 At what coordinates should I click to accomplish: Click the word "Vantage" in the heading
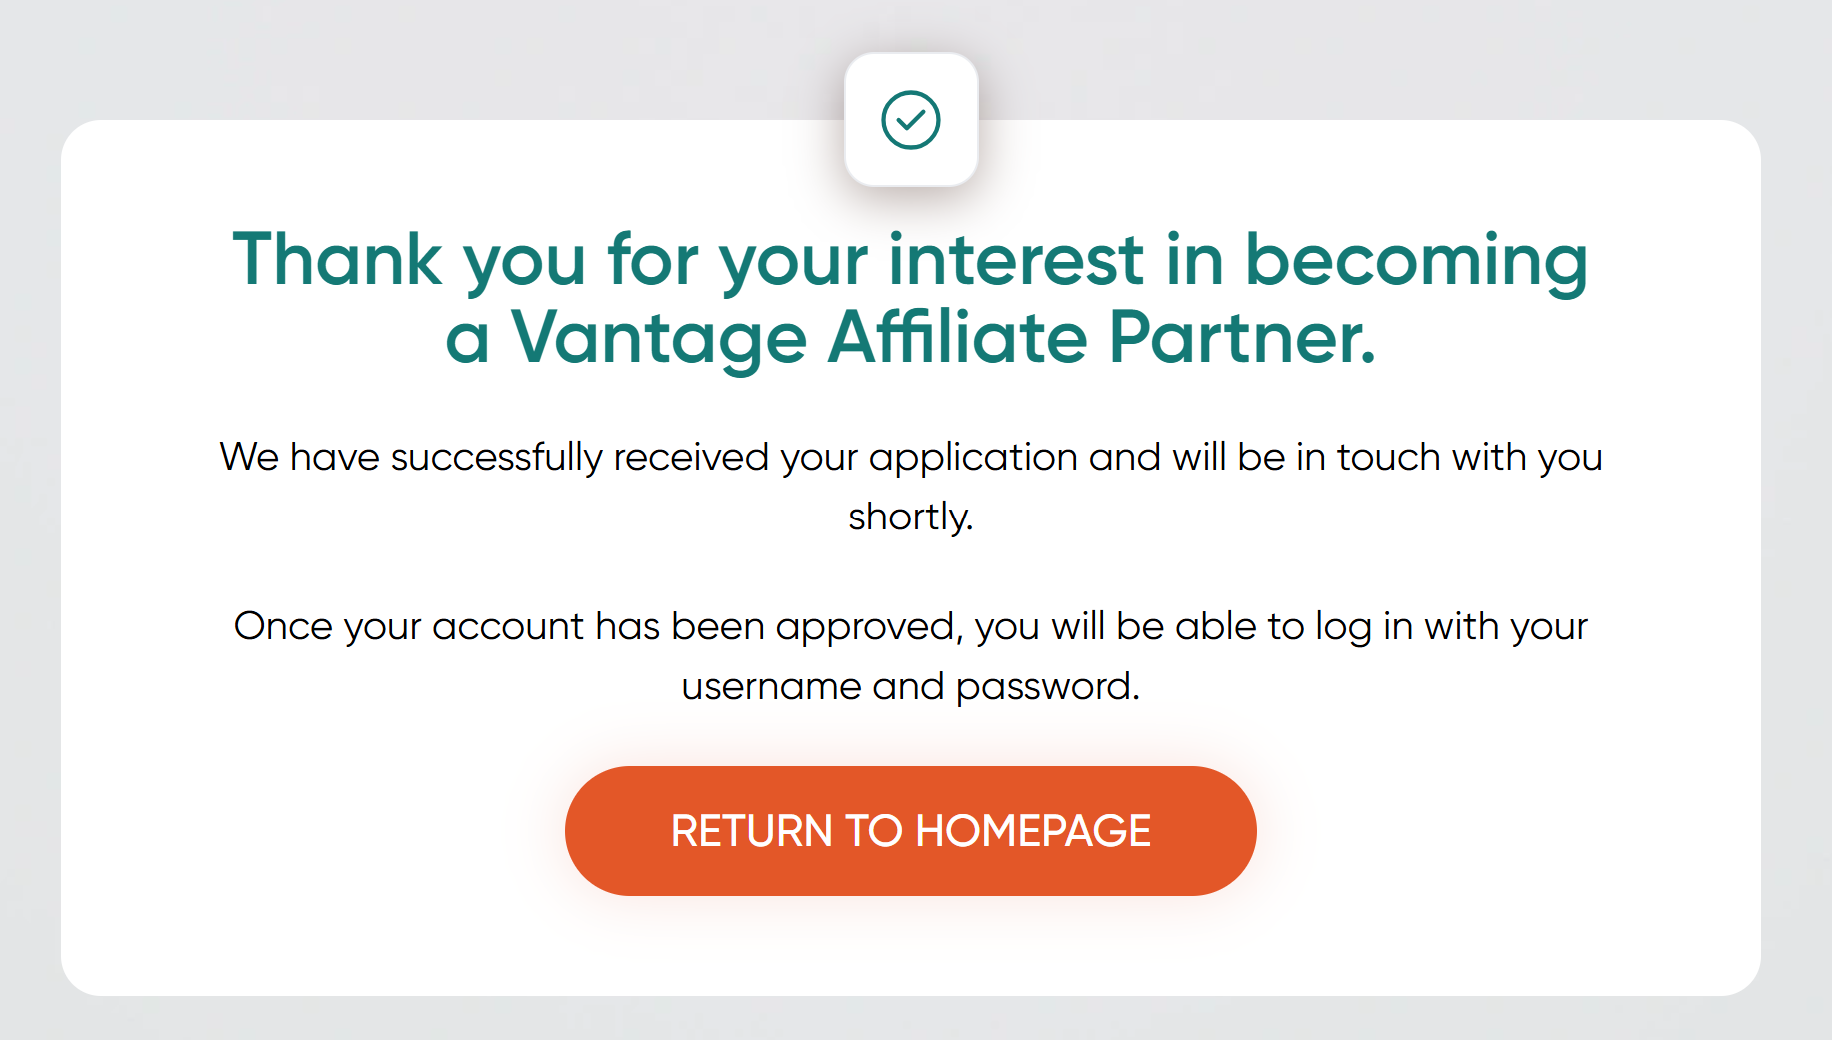(659, 338)
